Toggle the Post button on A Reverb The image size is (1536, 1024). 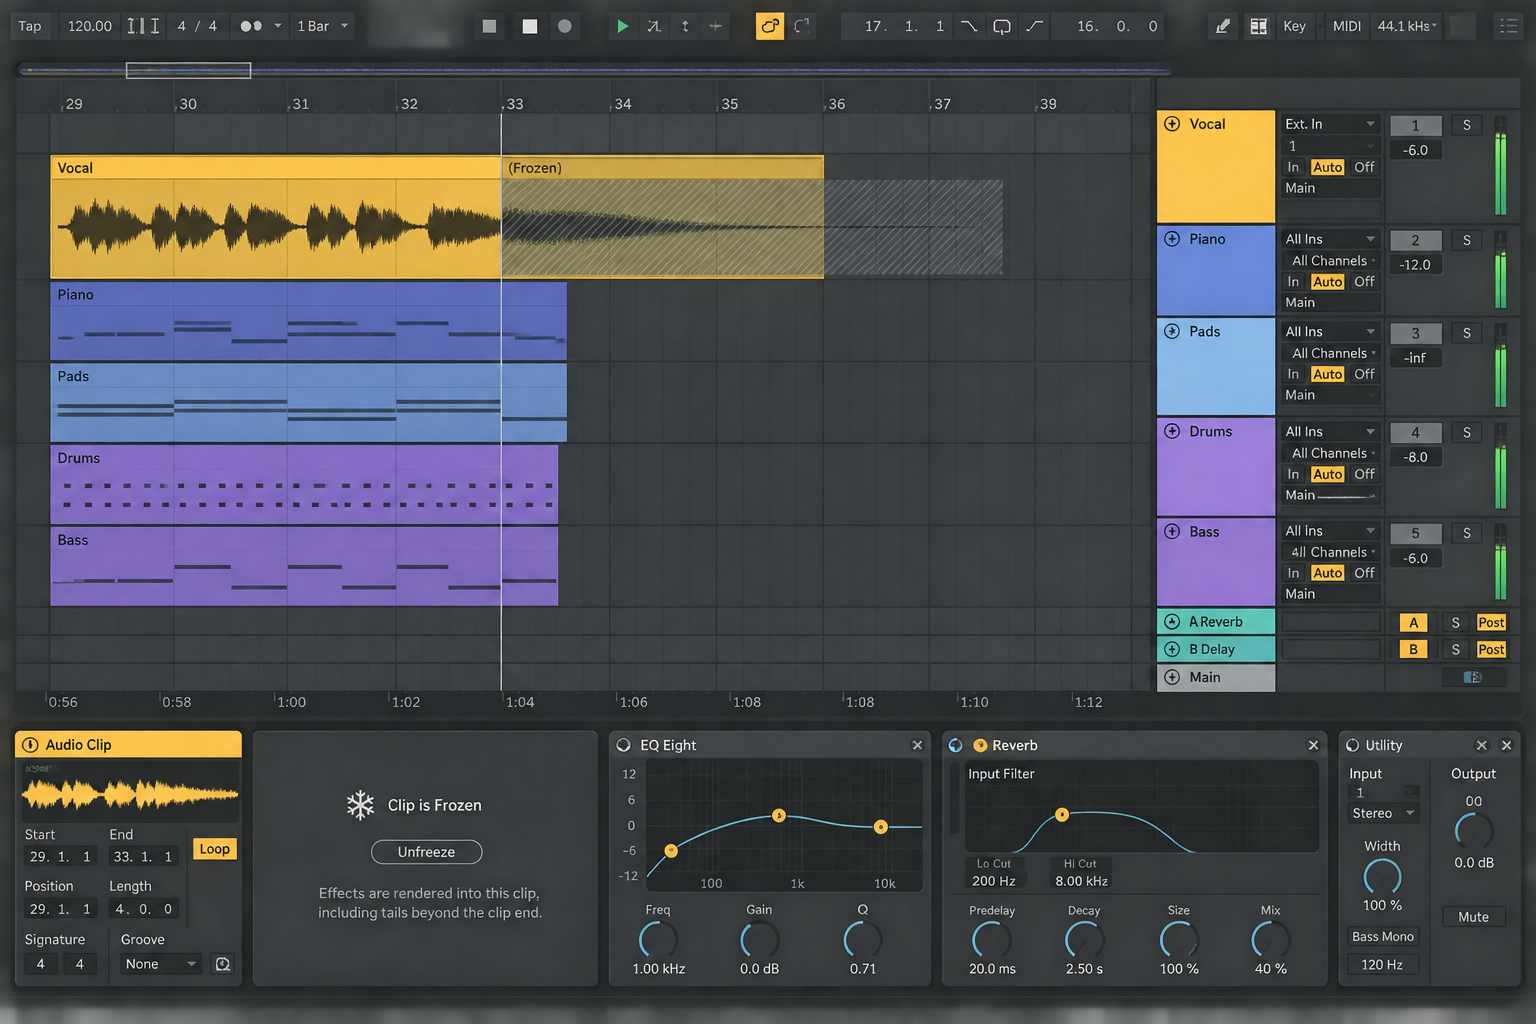[1491, 622]
